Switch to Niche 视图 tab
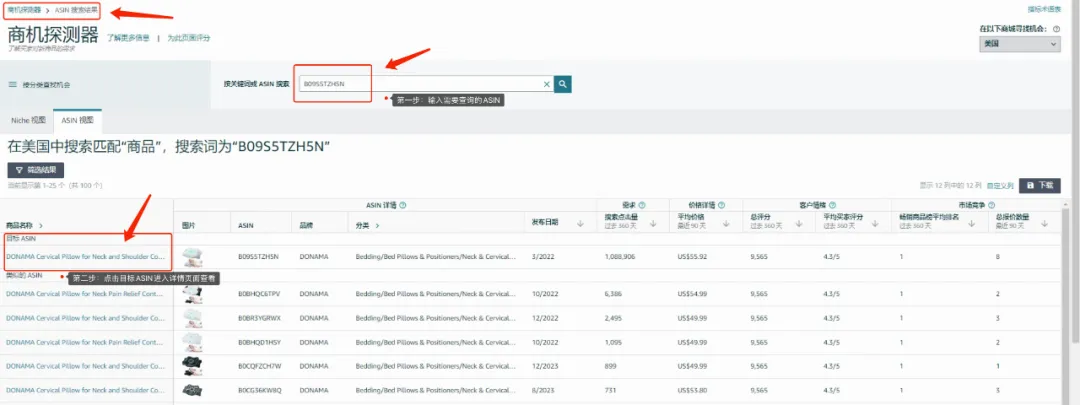Viewport: 1080px width, 405px height. pyautogui.click(x=28, y=120)
